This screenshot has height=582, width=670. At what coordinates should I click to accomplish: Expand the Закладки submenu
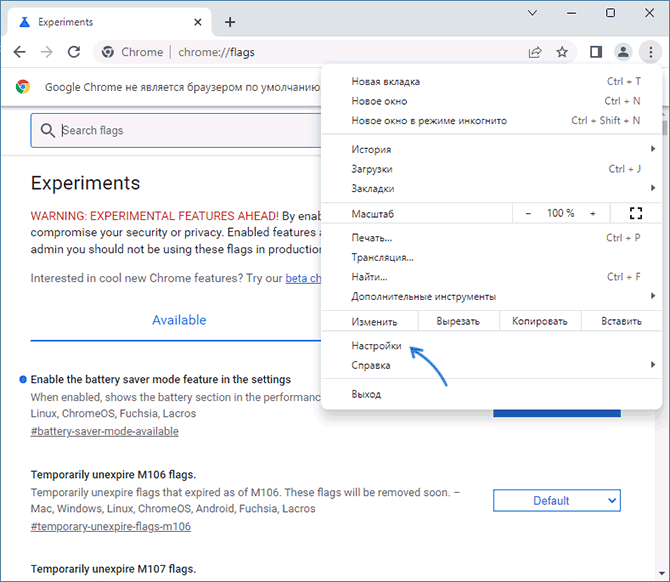[491, 188]
